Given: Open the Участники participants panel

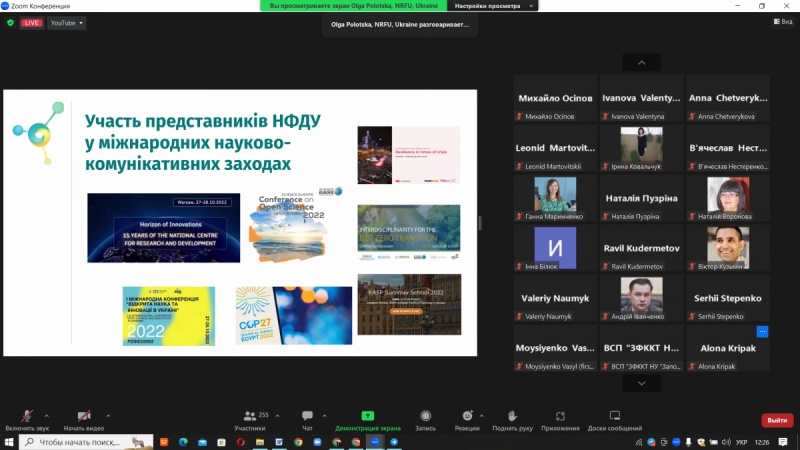Looking at the screenshot, I should pos(250,416).
